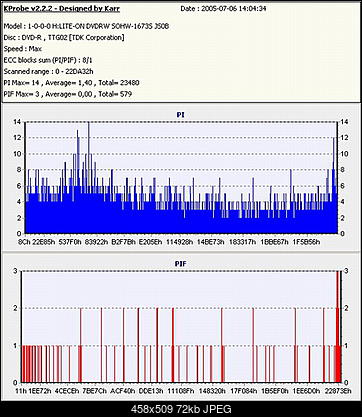This screenshot has height=417, width=362.
Task: Click the 8Ch label on PI axis
Action: click(x=24, y=242)
